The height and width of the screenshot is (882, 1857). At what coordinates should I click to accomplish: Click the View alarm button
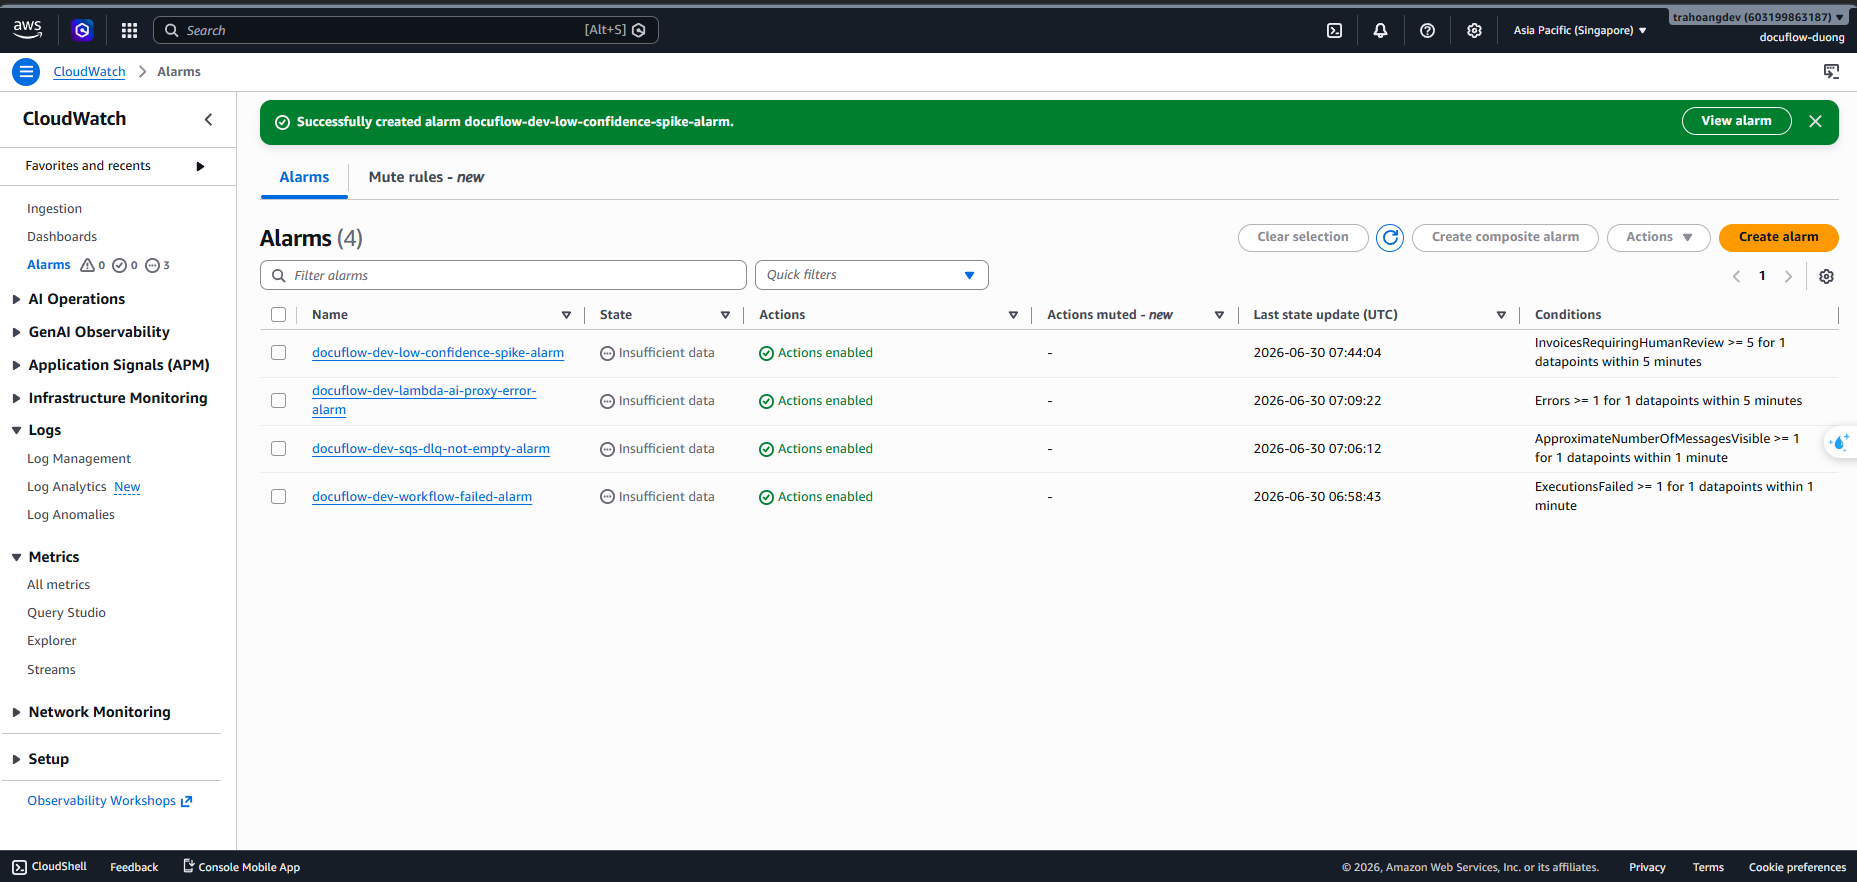[x=1736, y=121]
